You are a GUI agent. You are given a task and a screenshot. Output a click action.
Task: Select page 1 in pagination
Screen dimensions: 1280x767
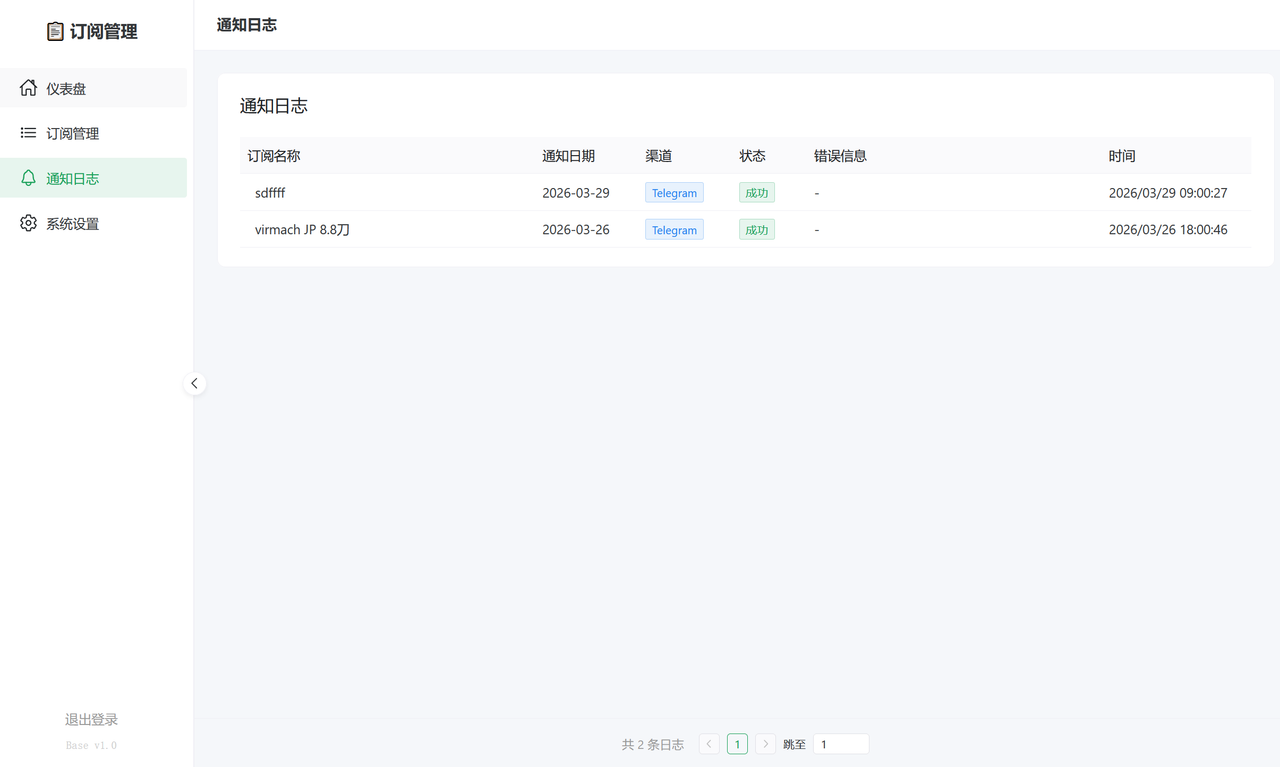click(x=737, y=744)
